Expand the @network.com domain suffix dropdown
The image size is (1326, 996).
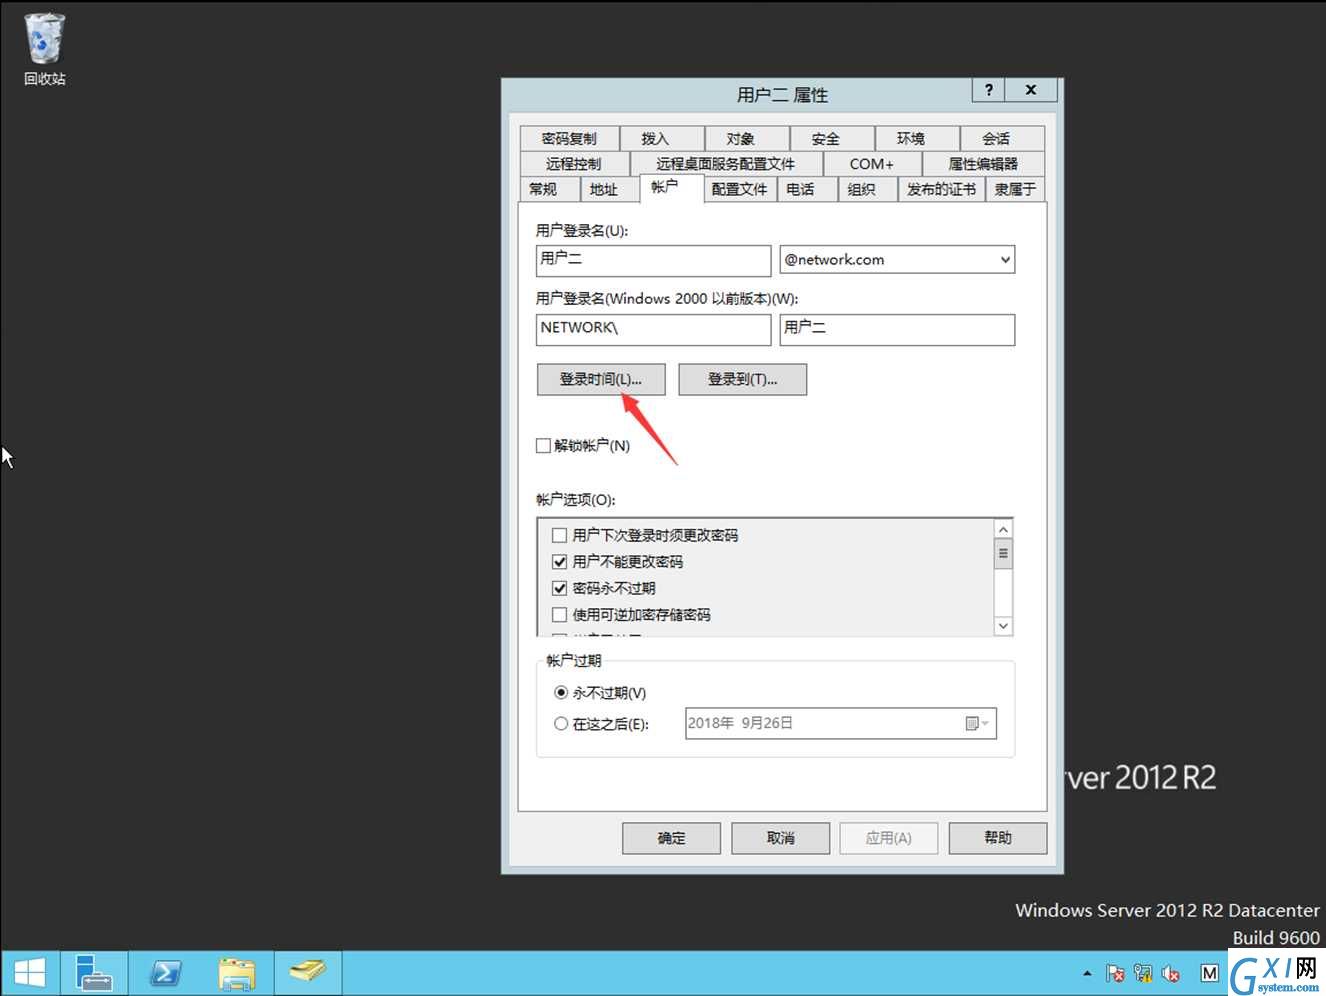pos(1004,260)
